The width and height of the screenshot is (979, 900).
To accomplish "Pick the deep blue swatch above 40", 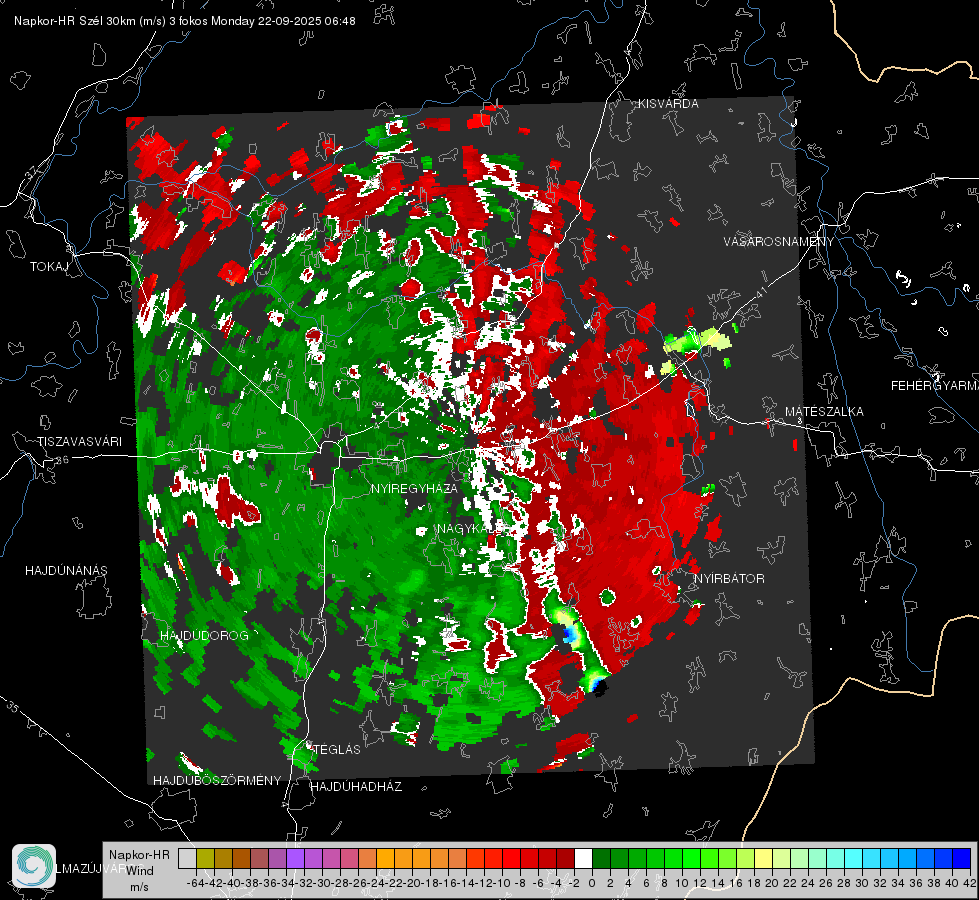I will point(962,859).
